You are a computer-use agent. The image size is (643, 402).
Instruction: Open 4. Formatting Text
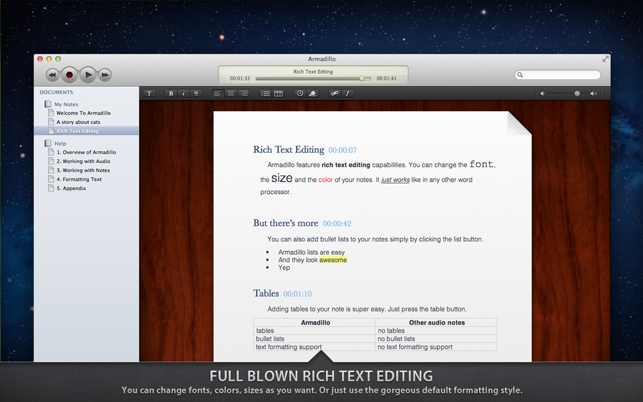tap(79, 179)
